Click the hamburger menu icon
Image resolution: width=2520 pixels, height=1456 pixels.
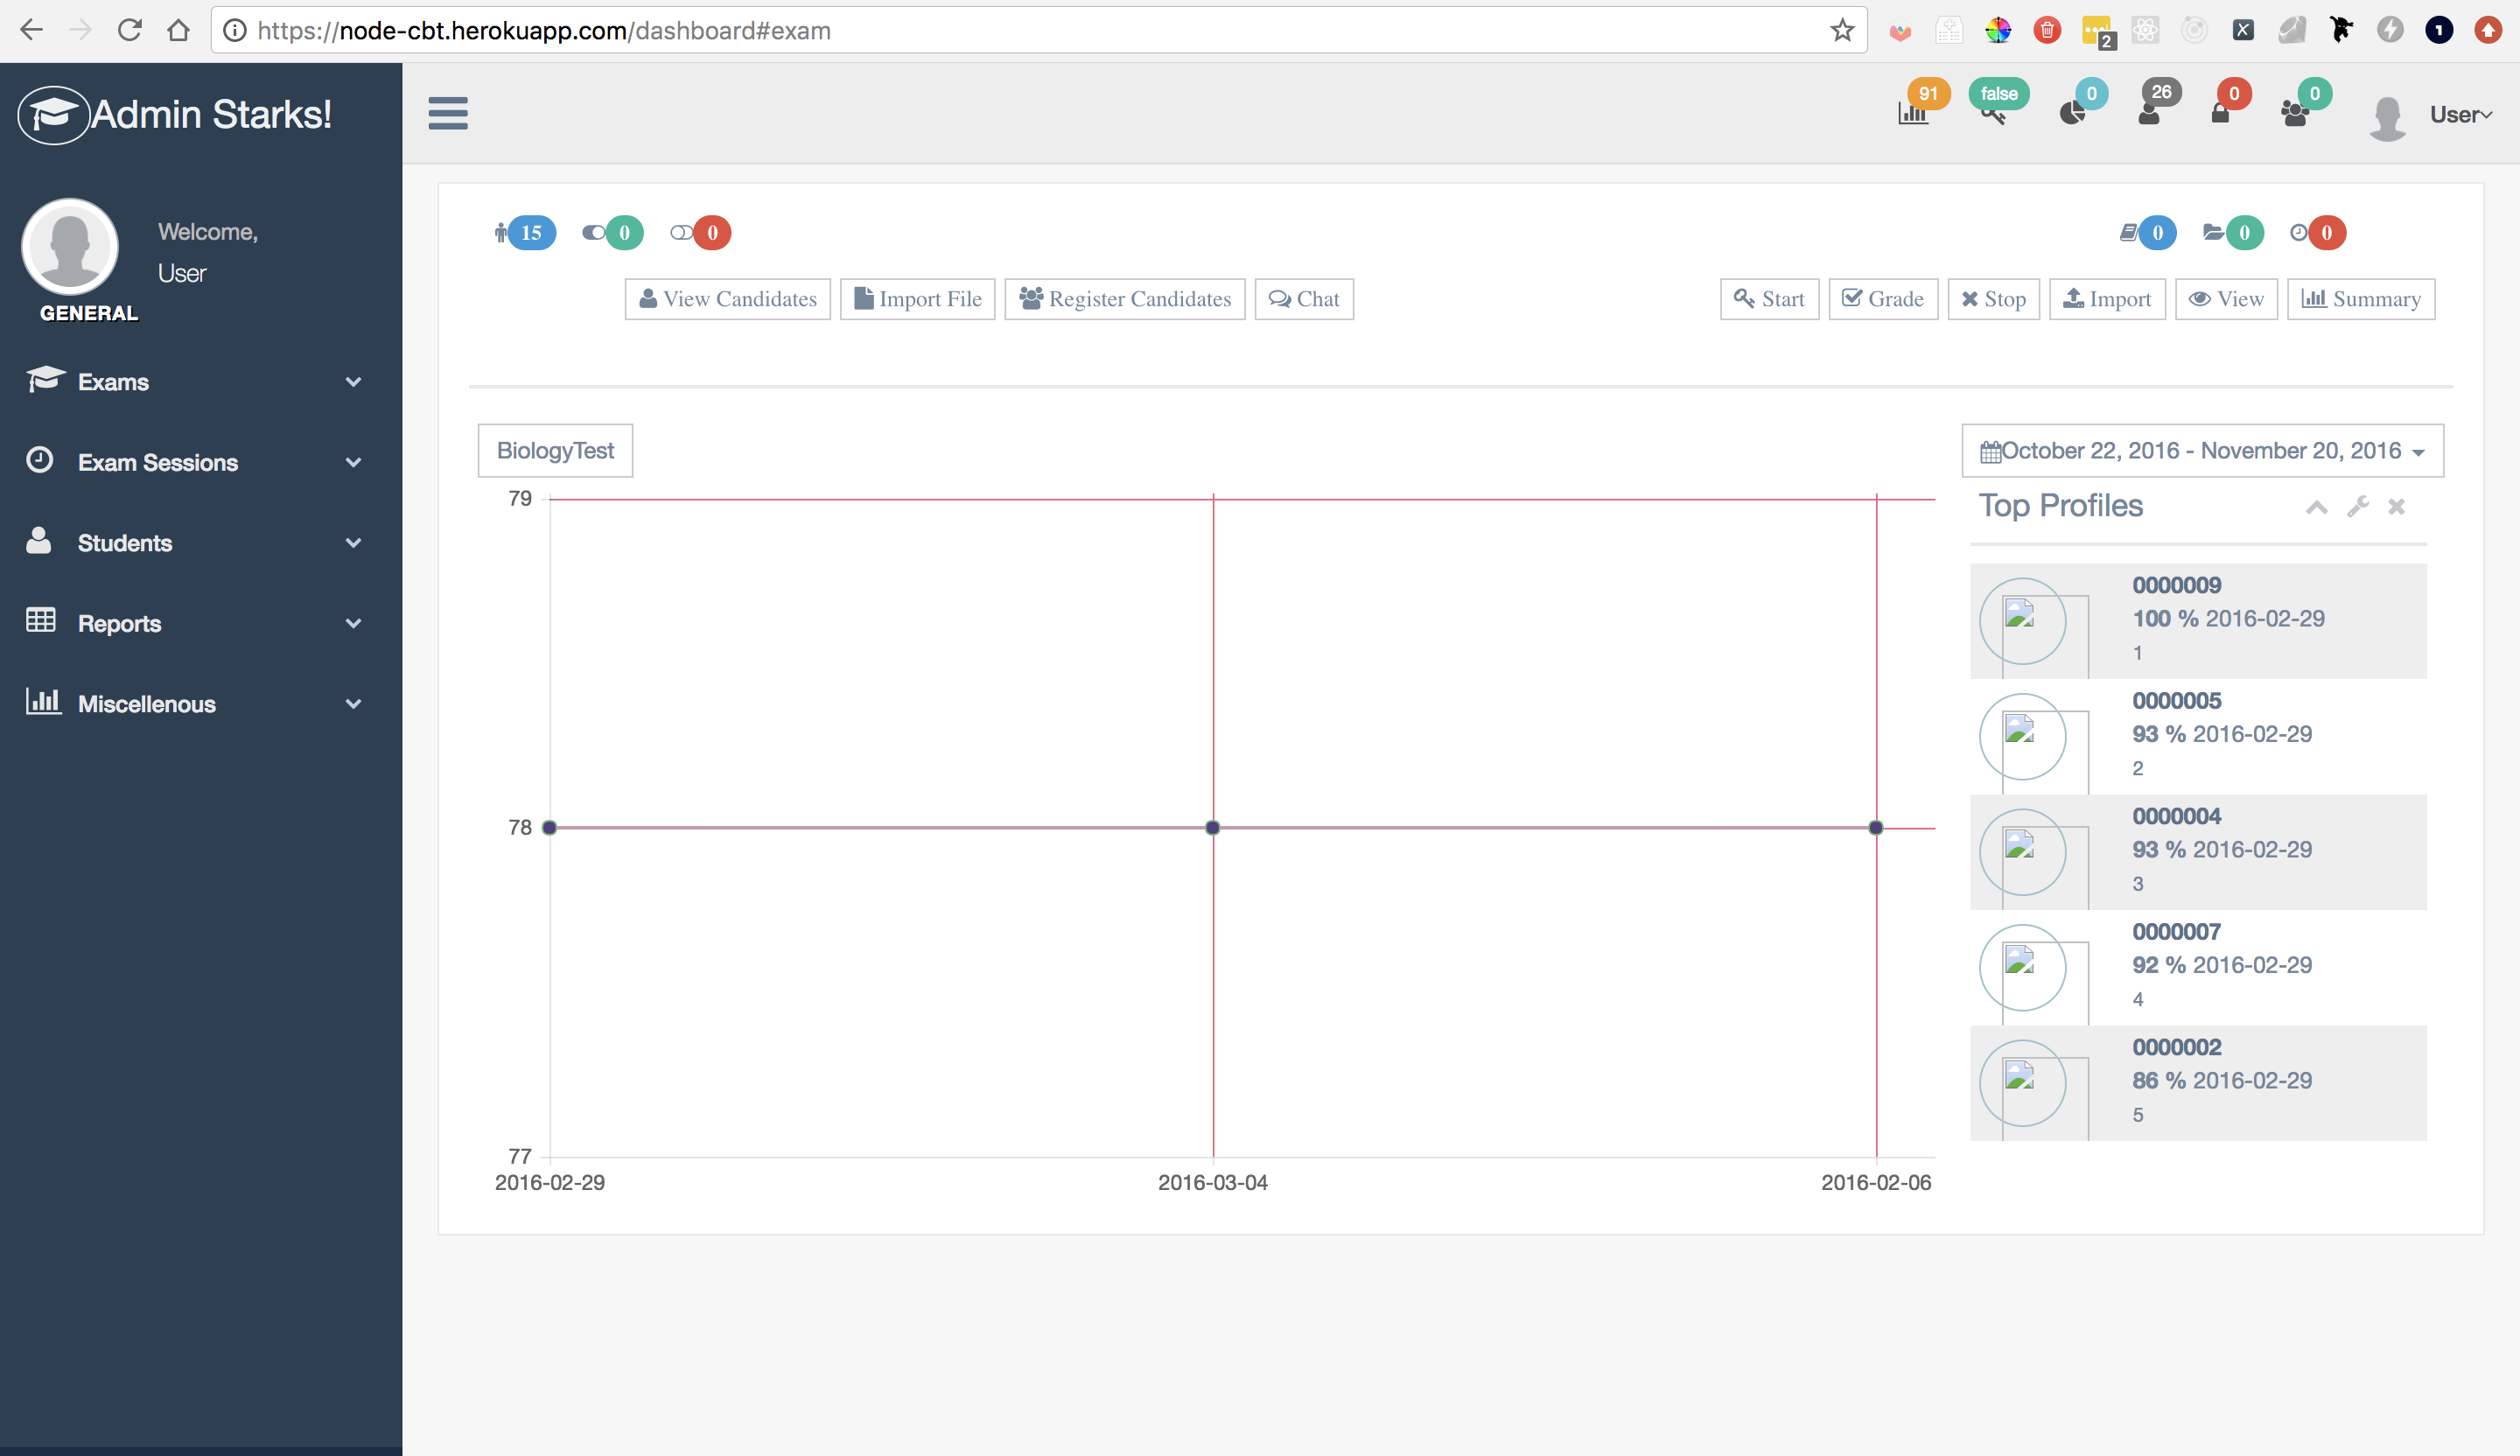pyautogui.click(x=447, y=113)
